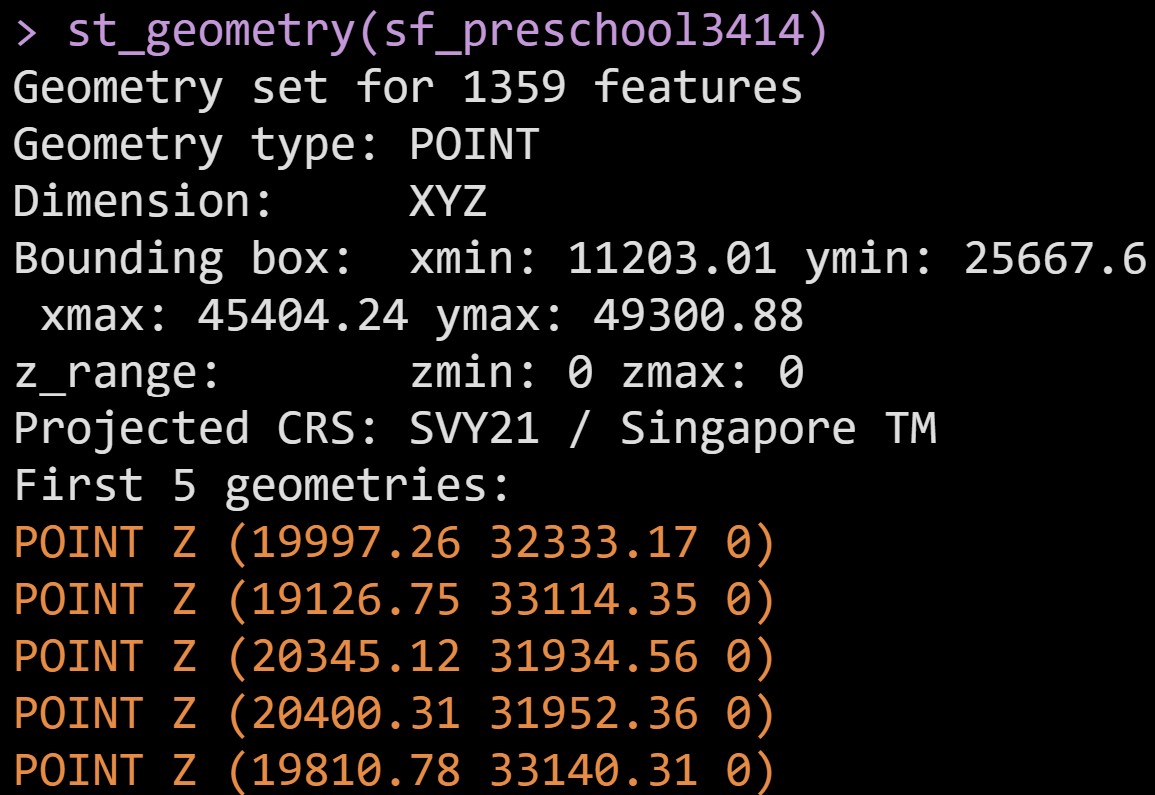Click the zmax value in the z_range line

pyautogui.click(x=790, y=373)
